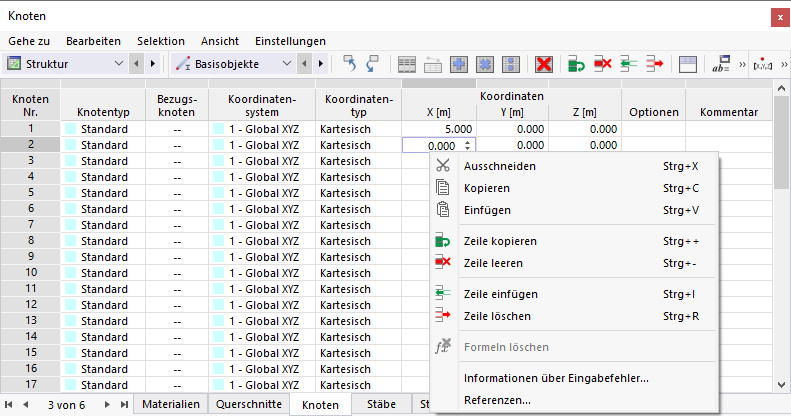The image size is (791, 416).
Task: Switch to the Materialien tab
Action: [x=171, y=404]
